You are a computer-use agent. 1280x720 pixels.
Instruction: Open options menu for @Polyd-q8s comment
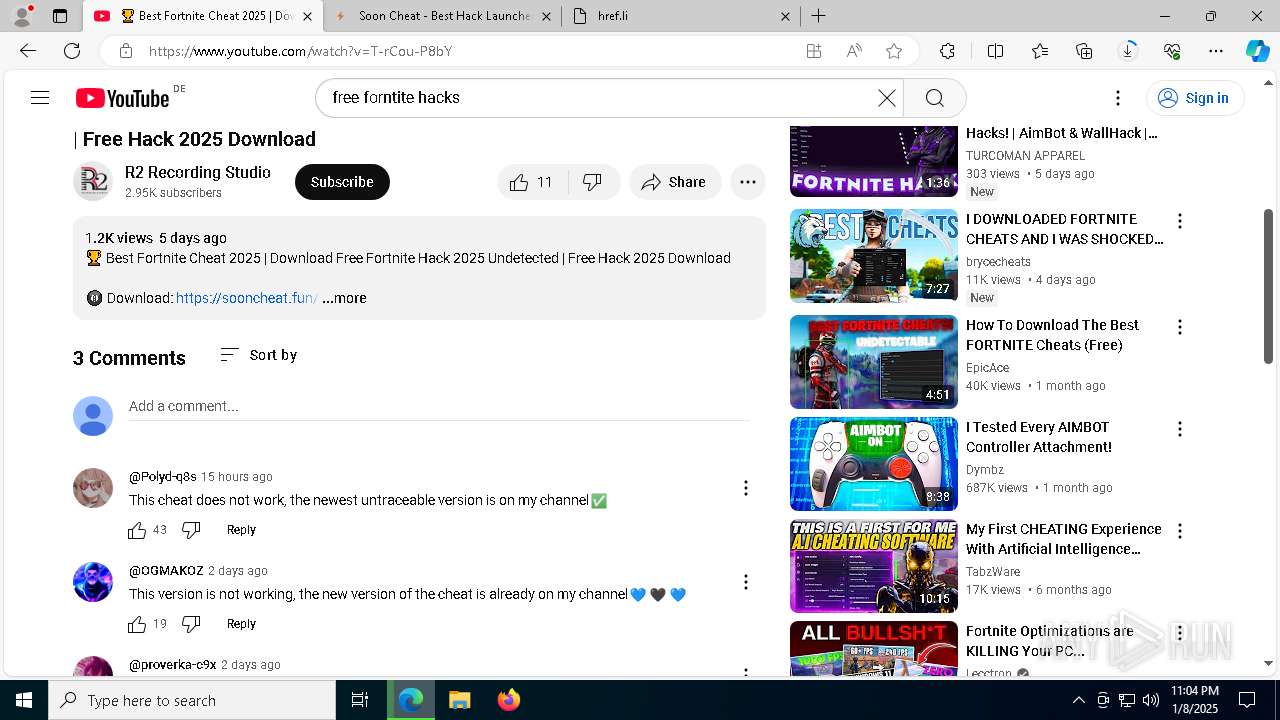pos(745,488)
